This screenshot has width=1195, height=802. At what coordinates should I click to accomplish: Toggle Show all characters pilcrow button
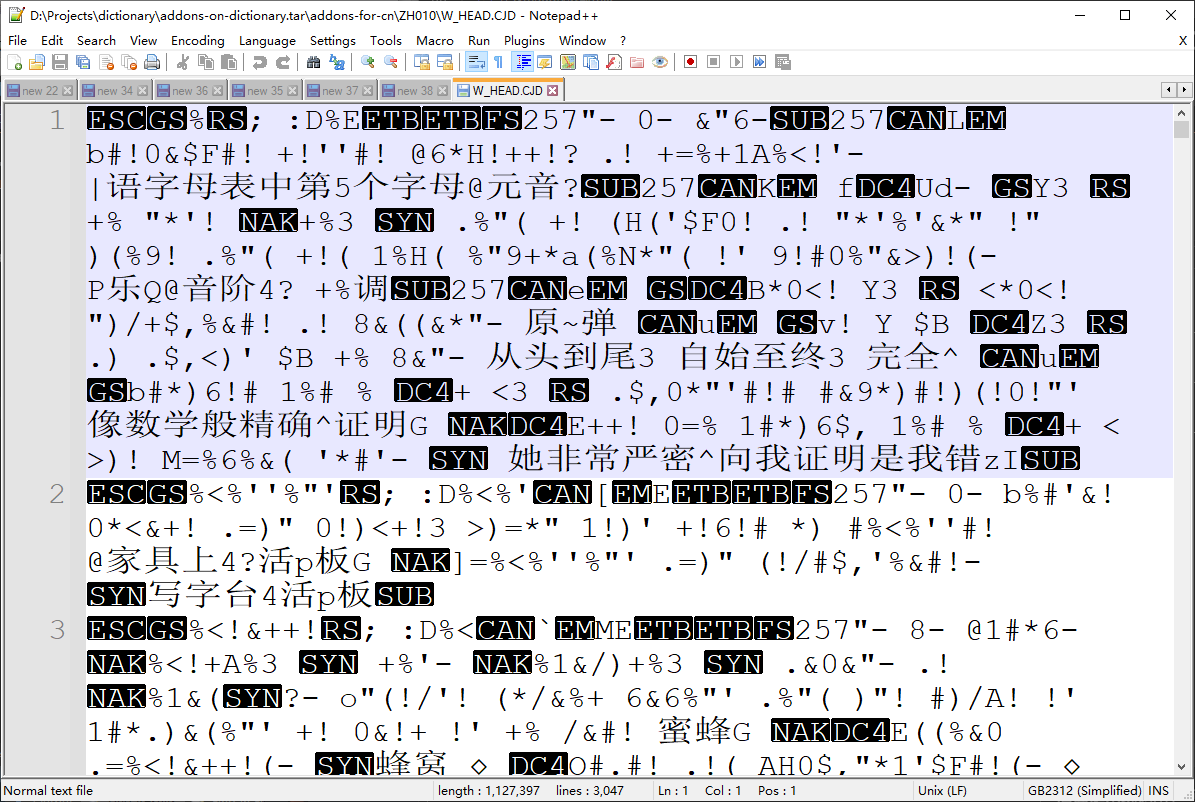click(x=498, y=62)
